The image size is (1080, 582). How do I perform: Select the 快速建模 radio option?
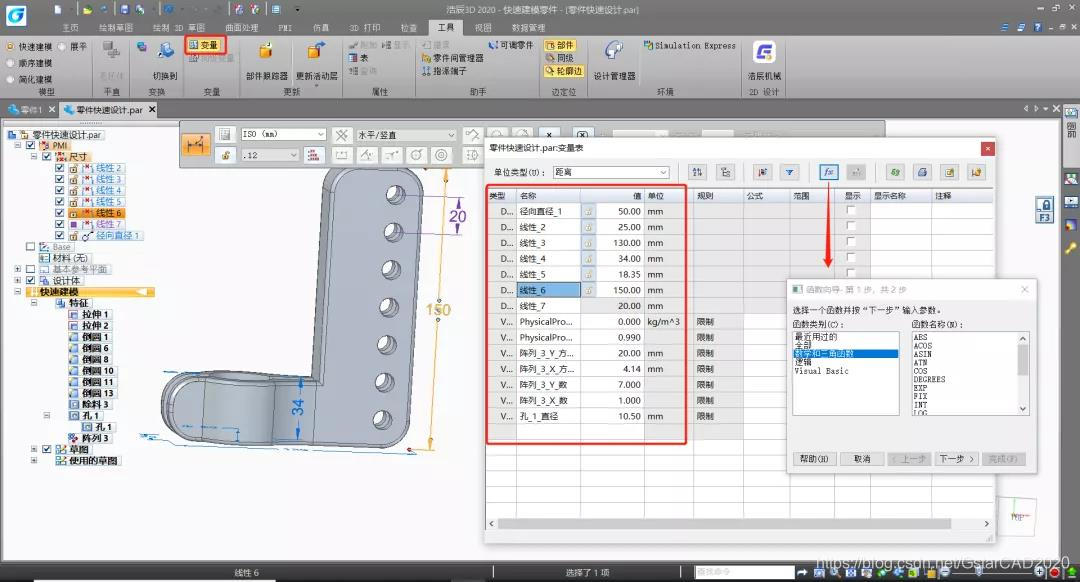point(10,46)
